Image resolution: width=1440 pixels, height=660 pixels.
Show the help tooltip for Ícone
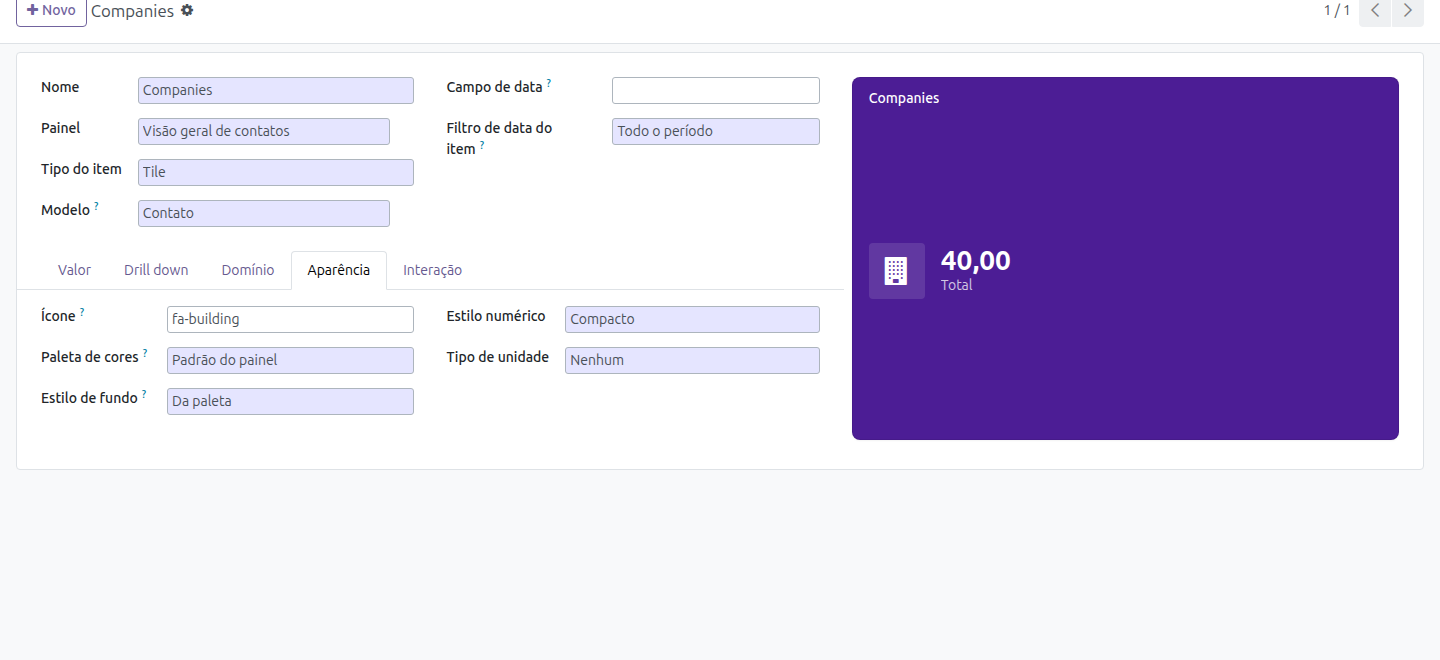coord(82,312)
